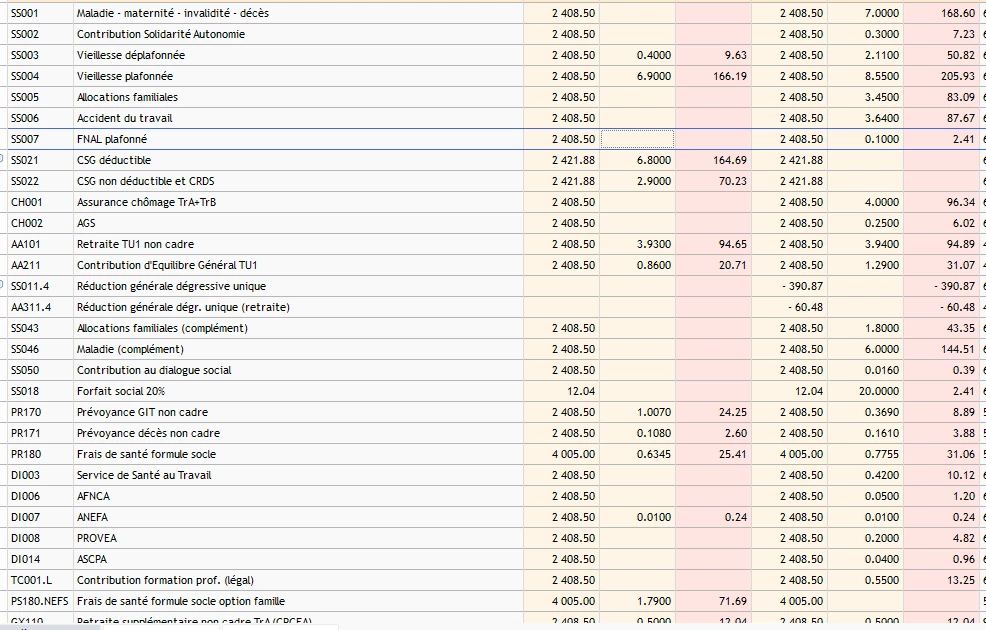Image resolution: width=986 pixels, height=630 pixels.
Task: Select 'Réduction générale dégr. unique (retraite)' label
Action: coord(183,307)
